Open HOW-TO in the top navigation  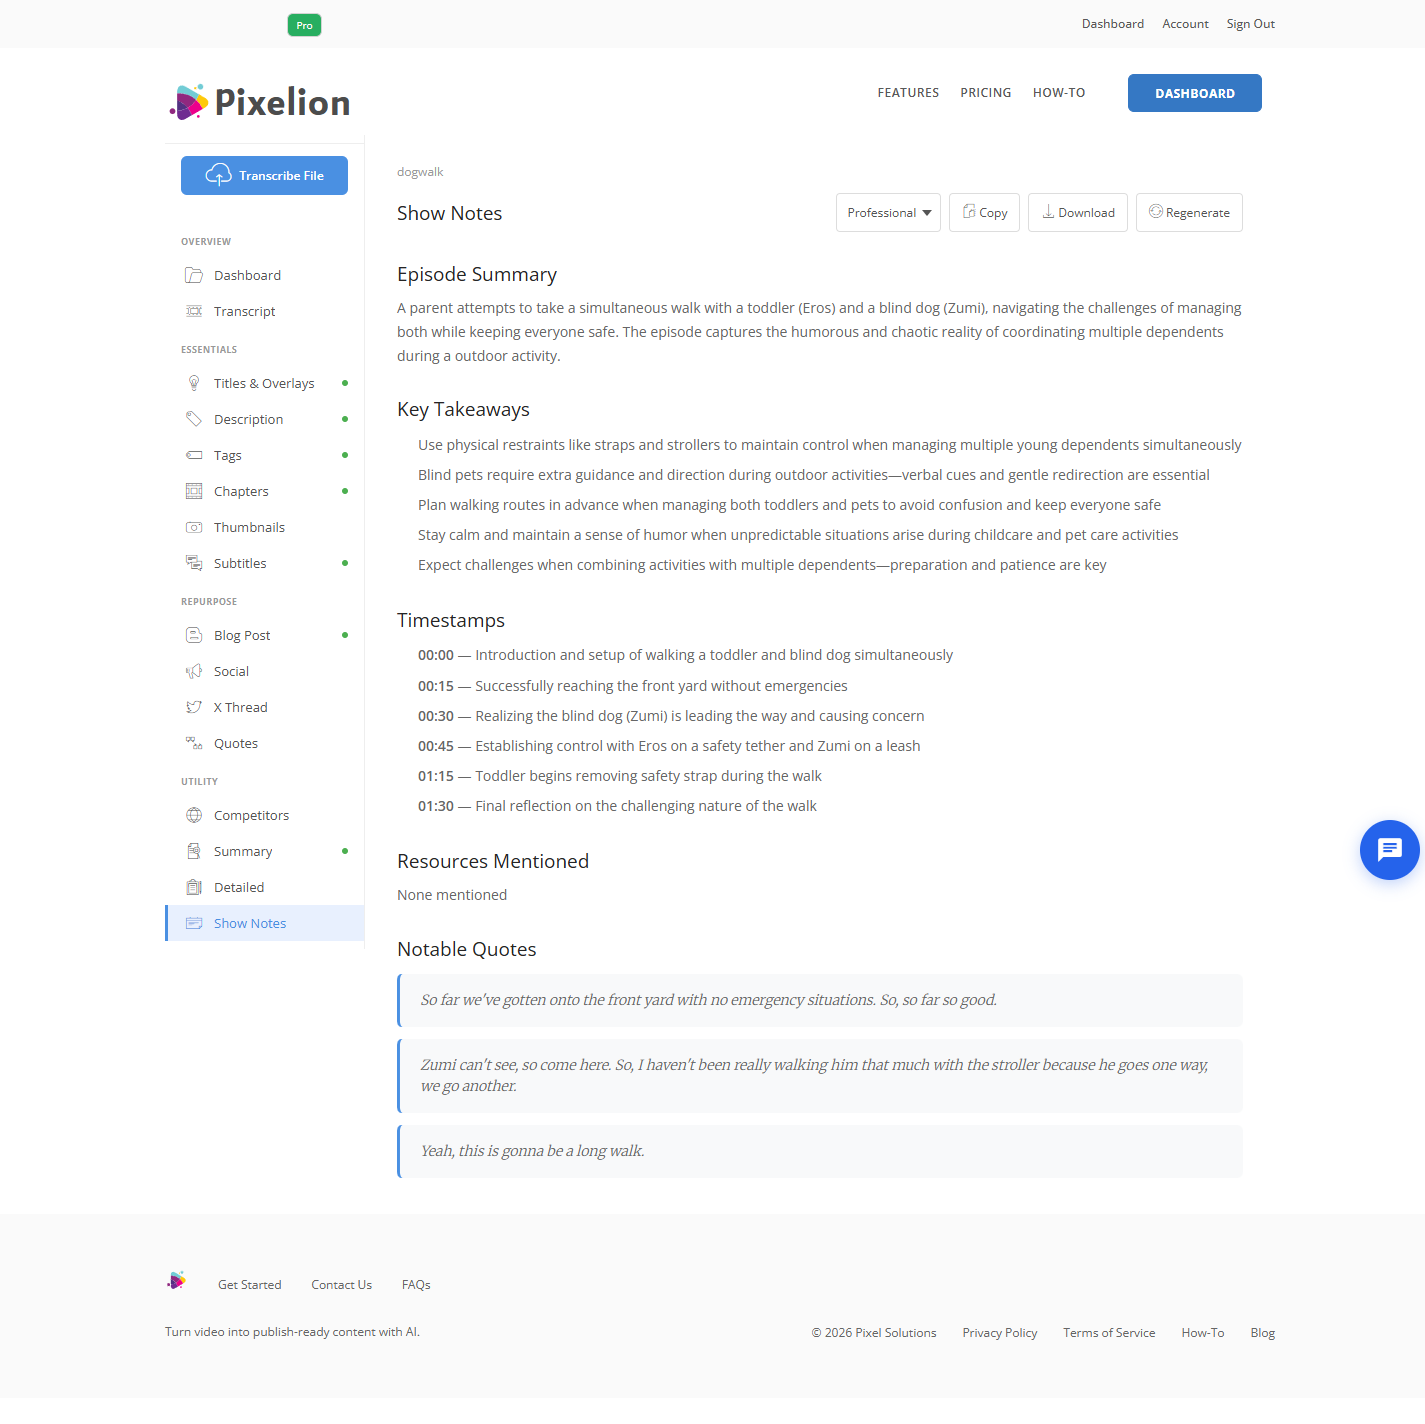pos(1059,93)
